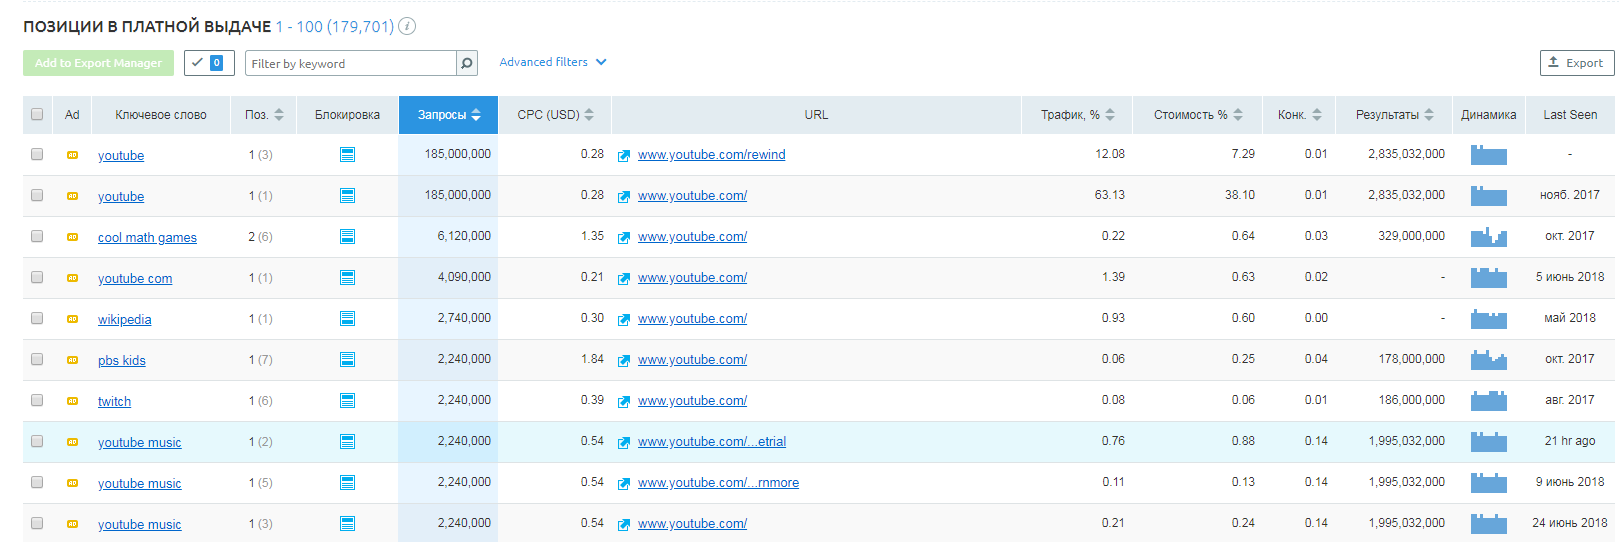Check the box for the cool math games row
The height and width of the screenshot is (542, 1619).
(x=37, y=236)
